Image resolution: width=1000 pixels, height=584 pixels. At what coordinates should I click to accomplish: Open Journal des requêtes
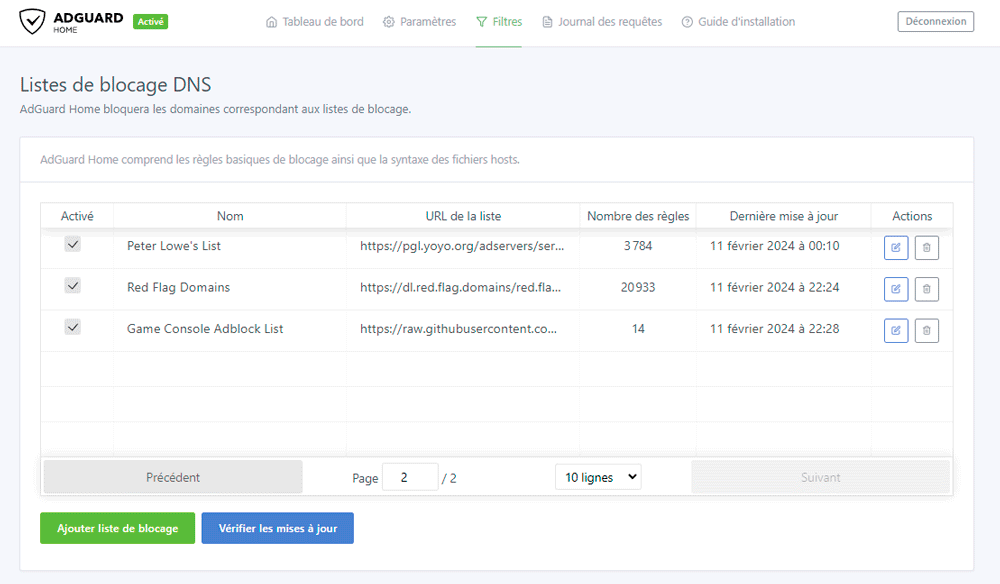pyautogui.click(x=602, y=22)
